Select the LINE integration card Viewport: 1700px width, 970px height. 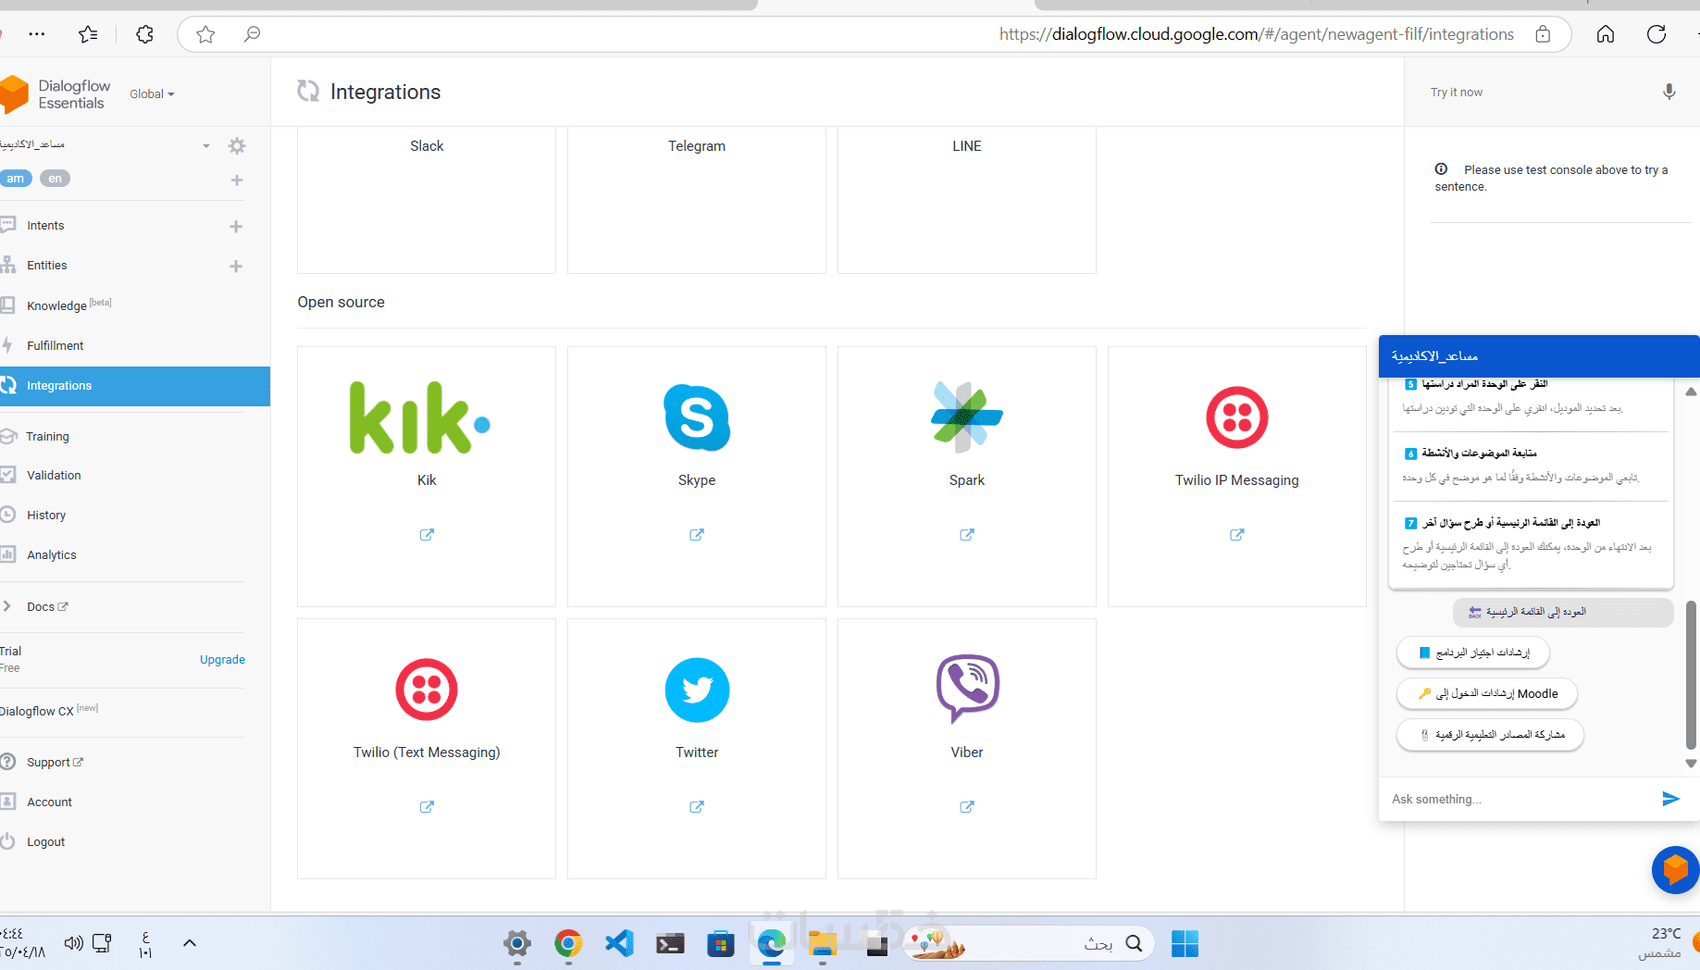coord(967,199)
